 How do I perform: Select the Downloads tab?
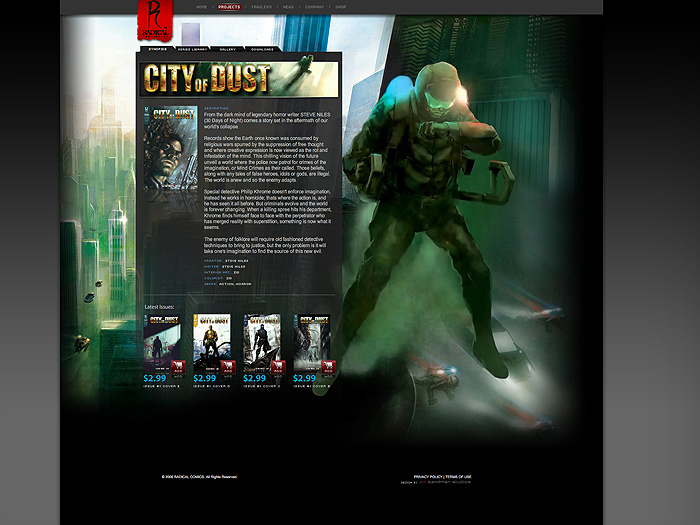262,47
